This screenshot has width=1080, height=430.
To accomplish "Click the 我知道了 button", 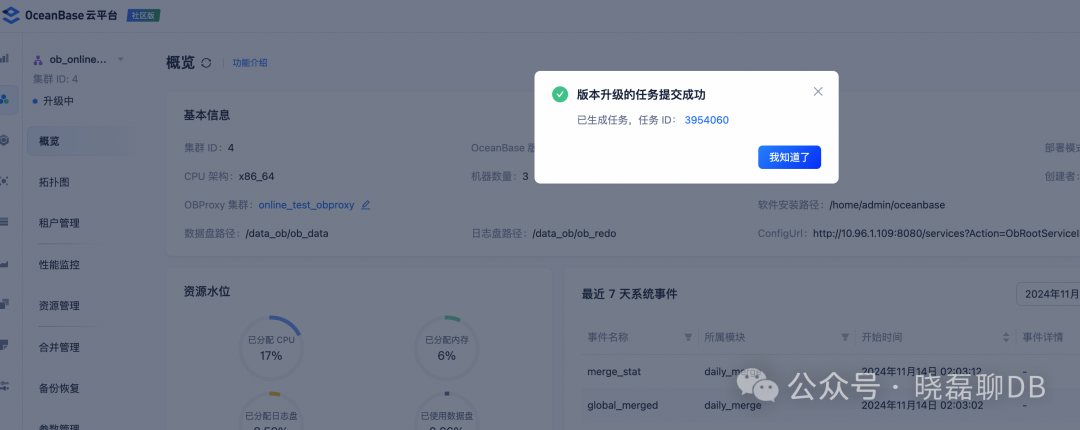I will (789, 157).
